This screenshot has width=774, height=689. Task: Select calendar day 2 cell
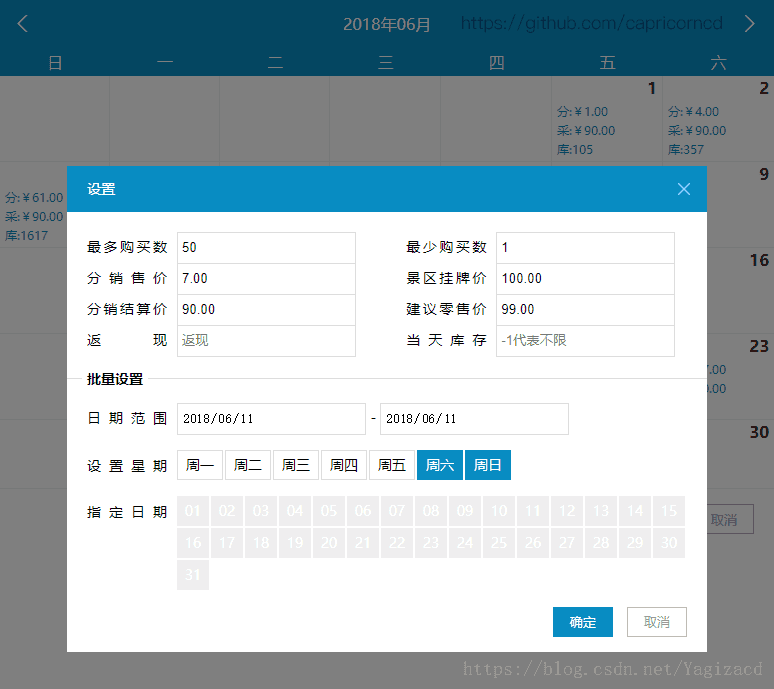718,119
